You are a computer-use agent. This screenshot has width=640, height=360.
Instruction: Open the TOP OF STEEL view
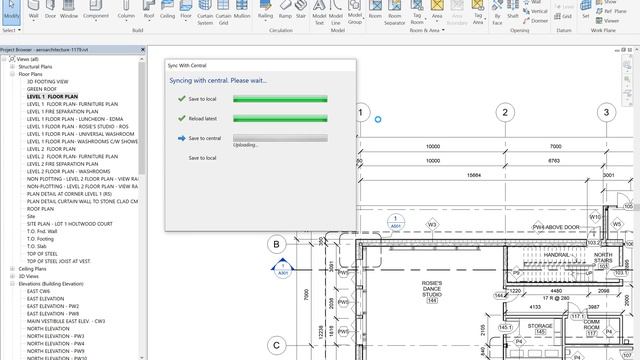[42, 254]
